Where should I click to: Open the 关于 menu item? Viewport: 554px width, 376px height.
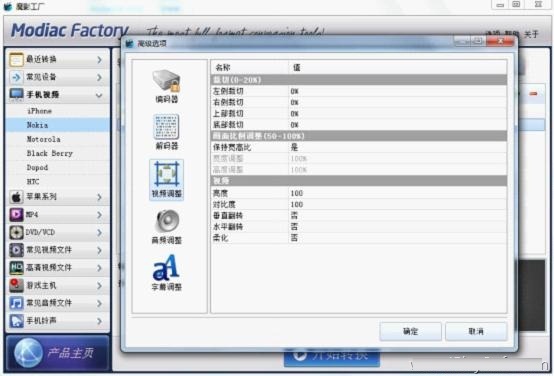(x=531, y=34)
